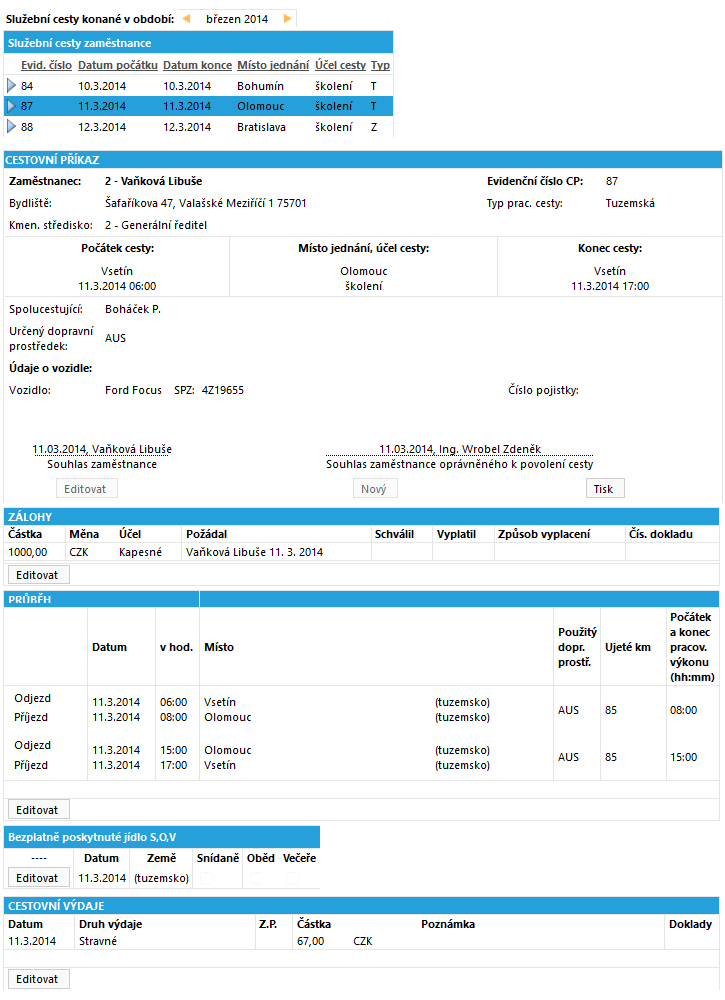Image resolution: width=725 pixels, height=1000 pixels.
Task: Click the Doklady column header
Action: tap(690, 924)
